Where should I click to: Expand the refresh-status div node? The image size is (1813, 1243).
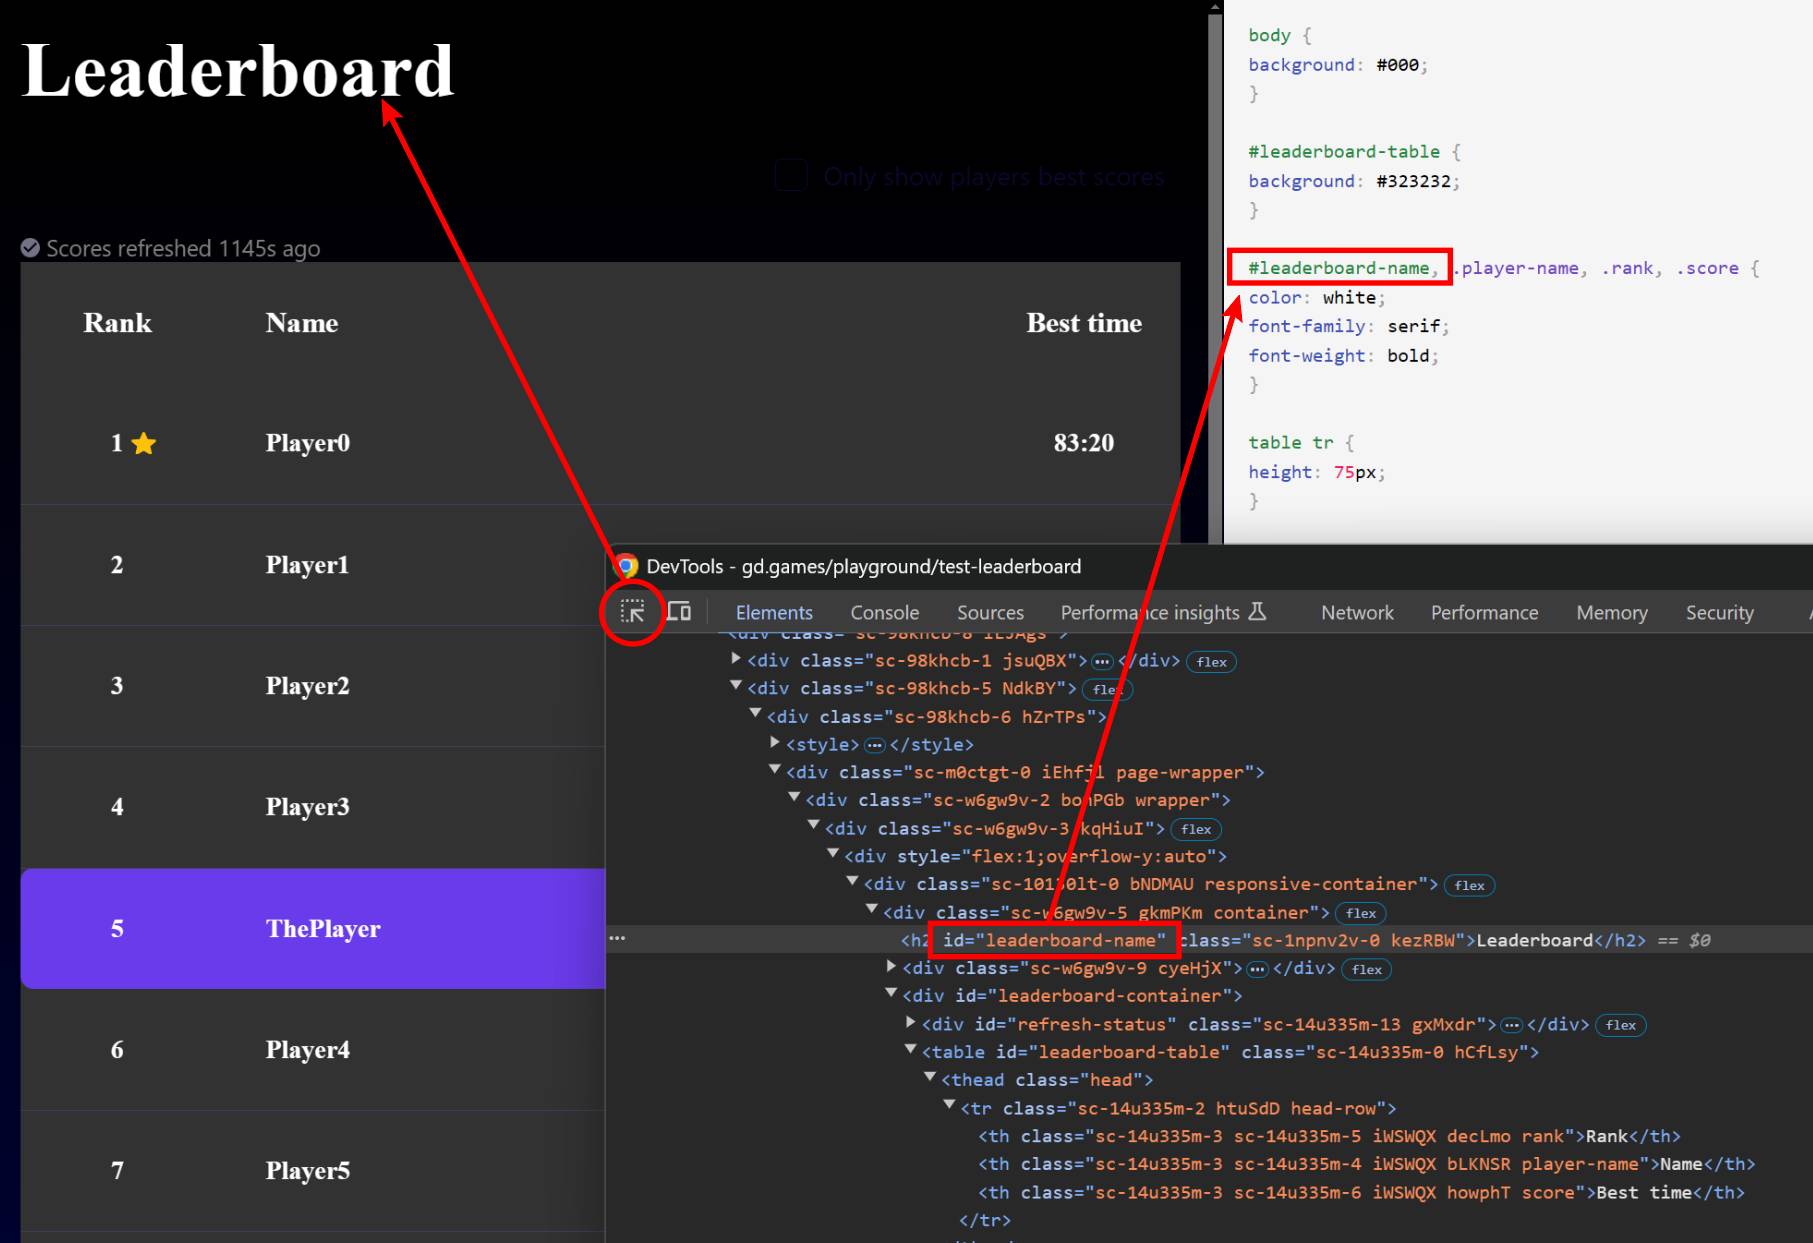[911, 1022]
